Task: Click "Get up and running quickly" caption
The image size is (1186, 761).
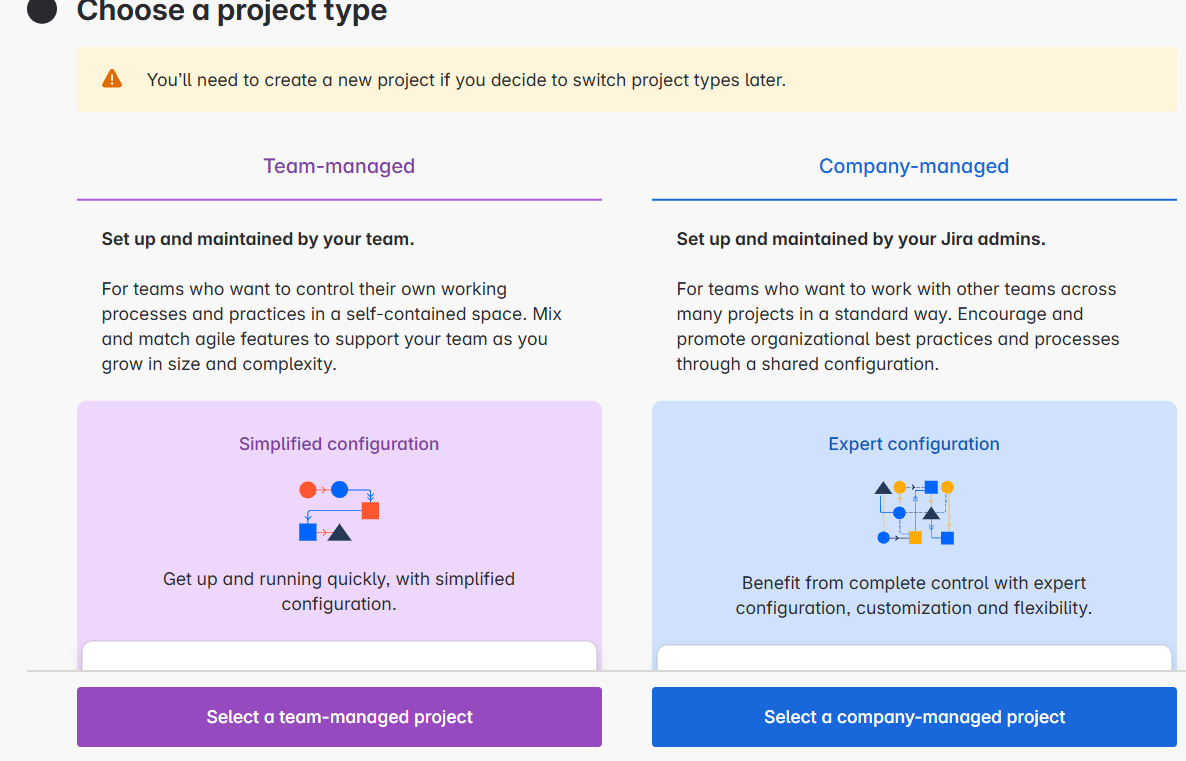Action: (339, 591)
